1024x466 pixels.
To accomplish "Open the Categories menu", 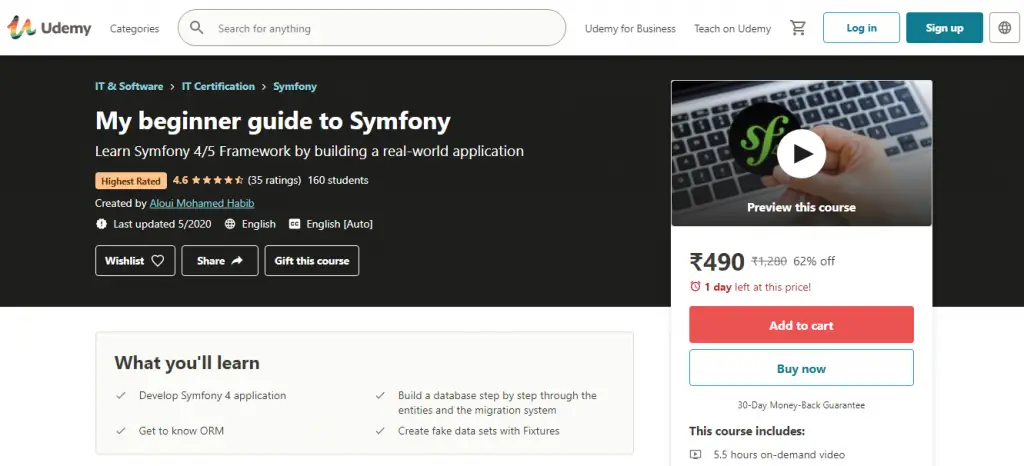I will (134, 29).
